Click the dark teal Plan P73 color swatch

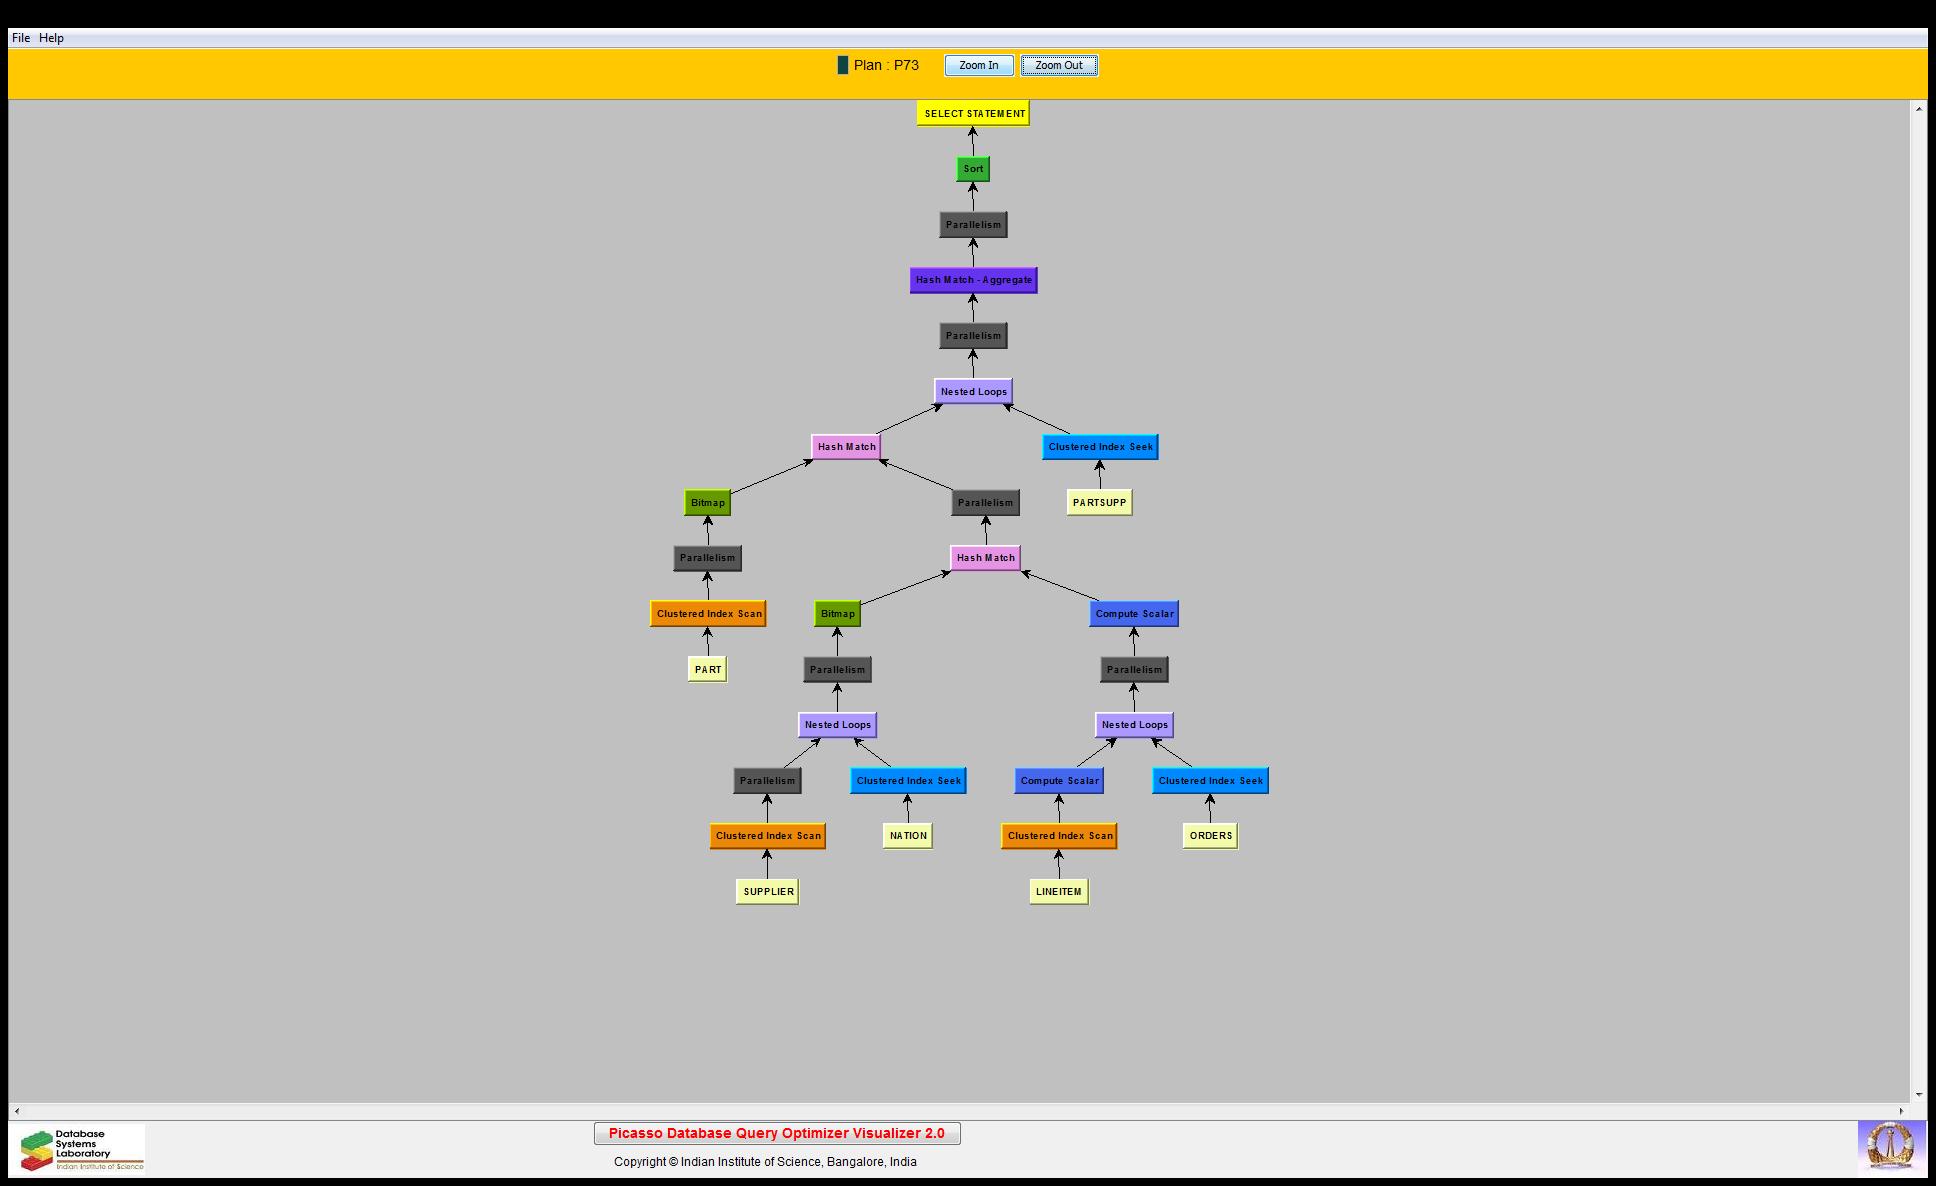pyautogui.click(x=842, y=66)
